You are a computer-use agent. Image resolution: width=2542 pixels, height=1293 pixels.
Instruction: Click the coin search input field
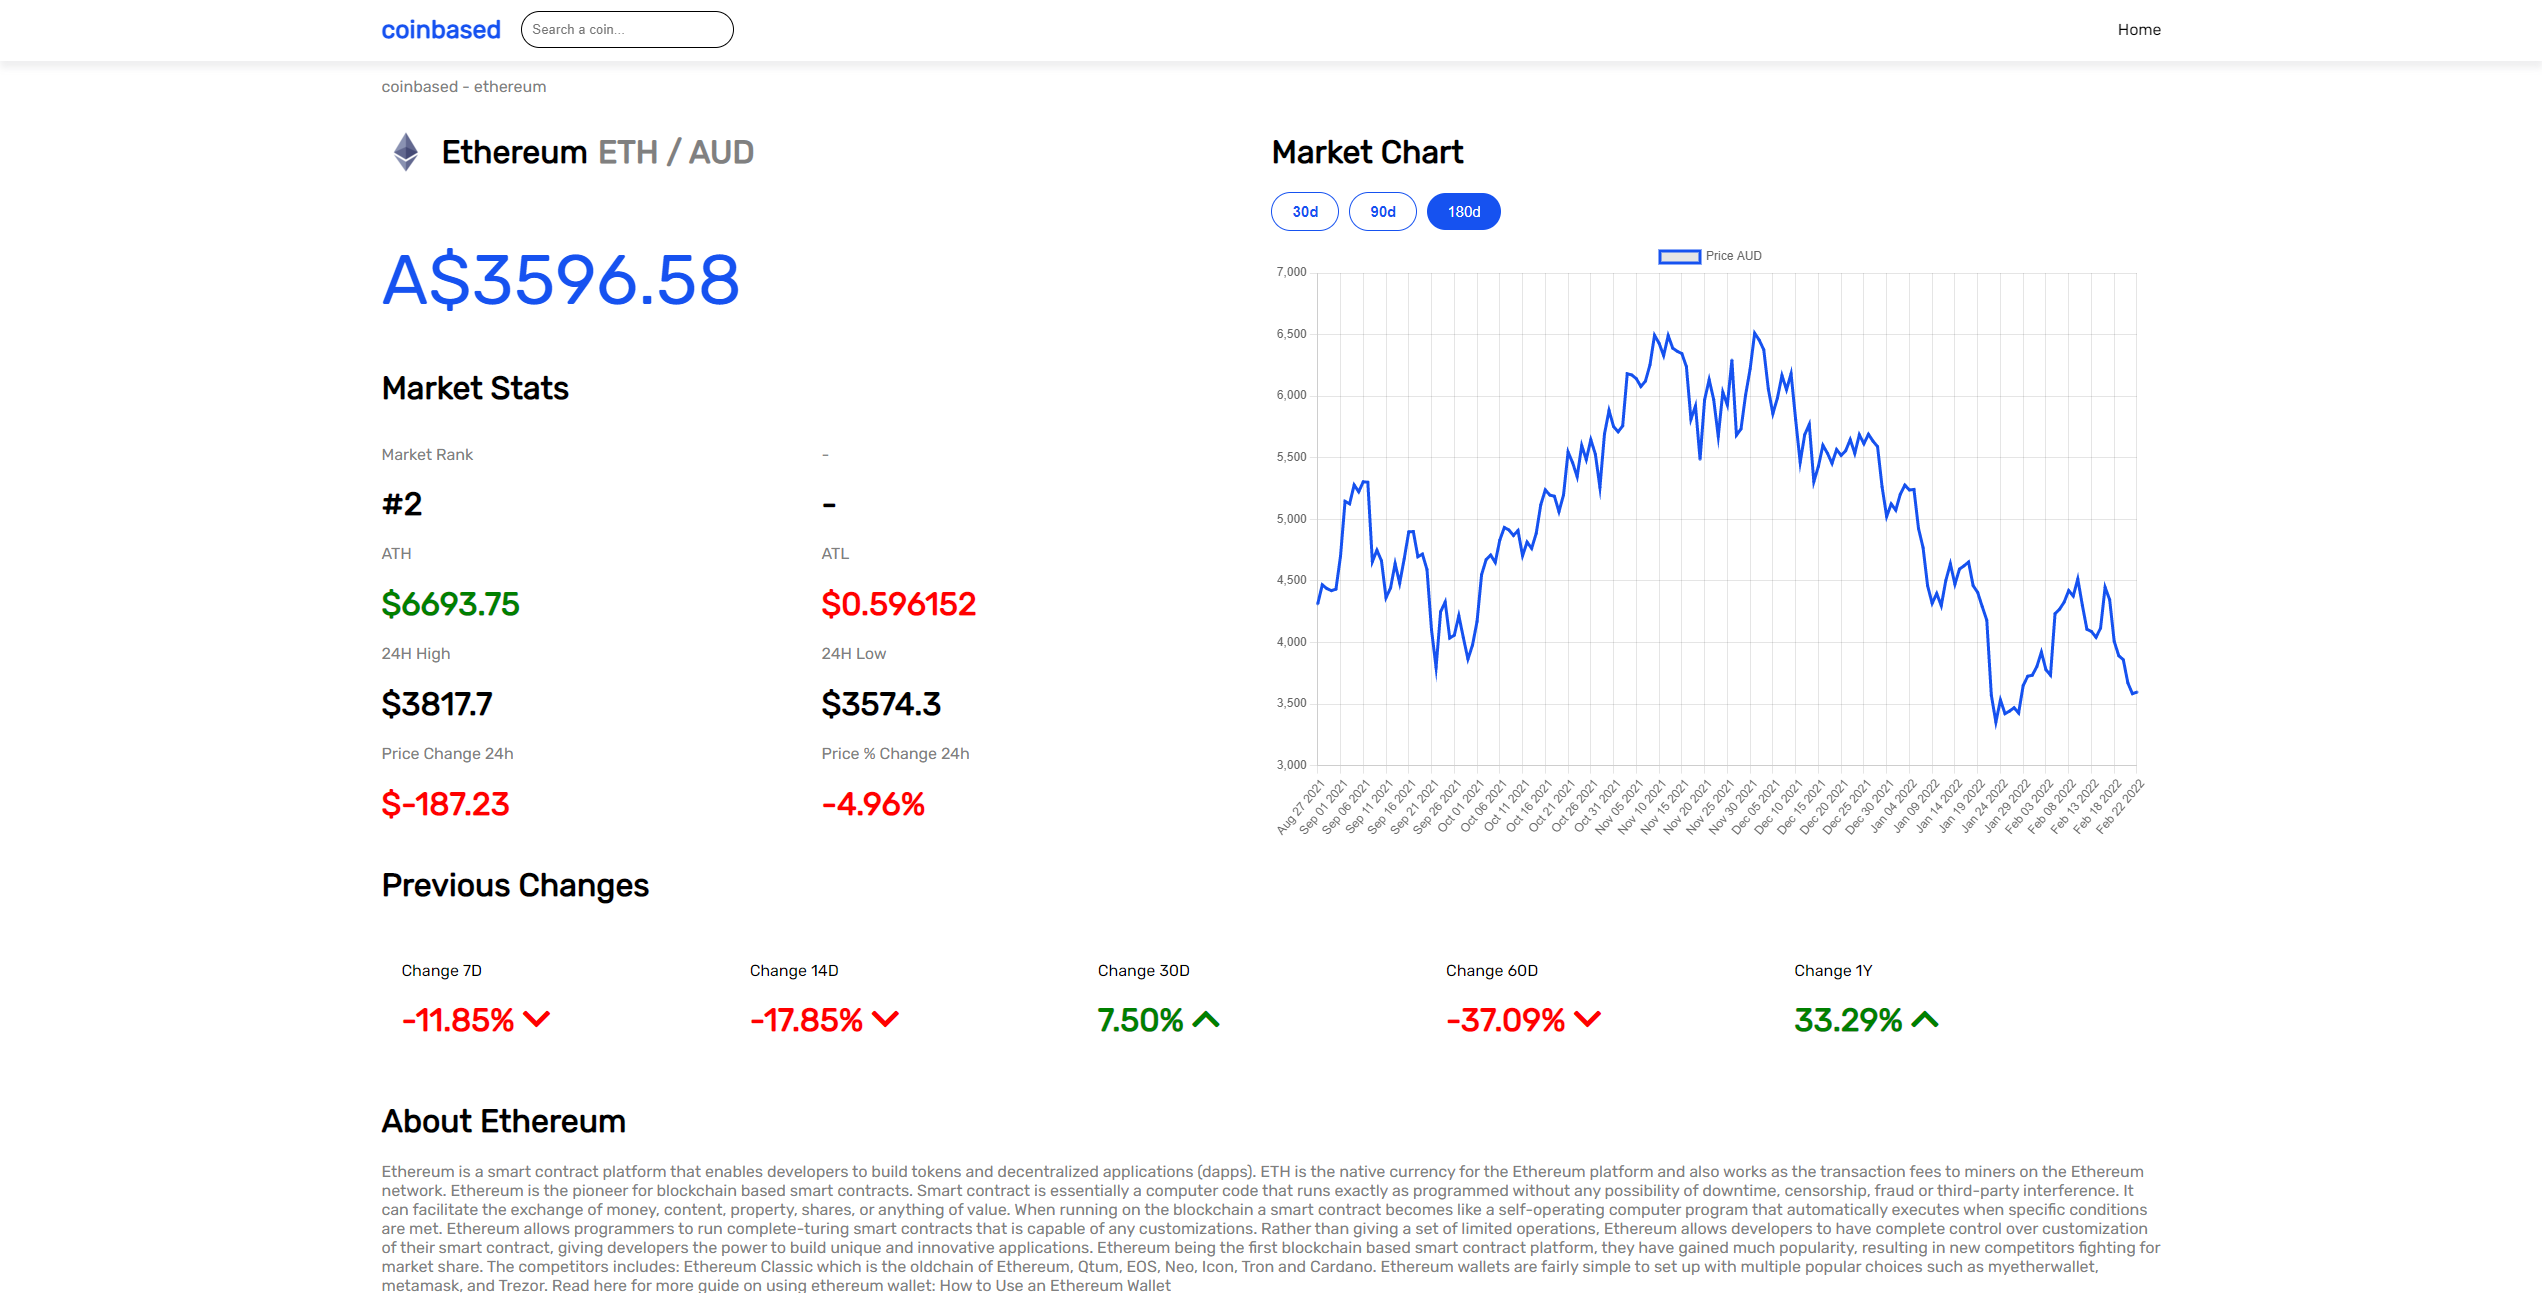627,29
